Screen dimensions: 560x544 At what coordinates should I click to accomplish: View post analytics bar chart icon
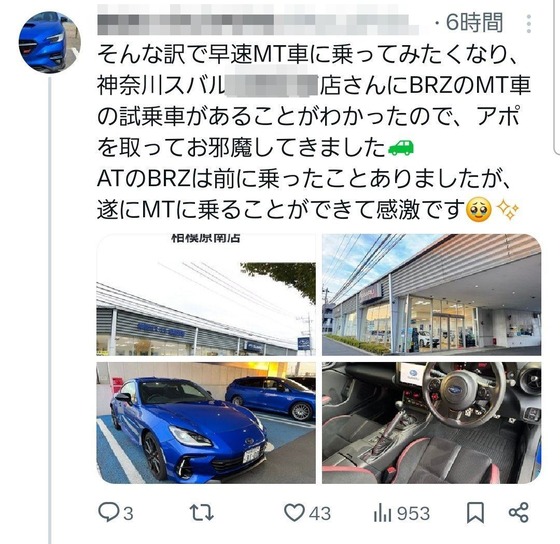383,513
